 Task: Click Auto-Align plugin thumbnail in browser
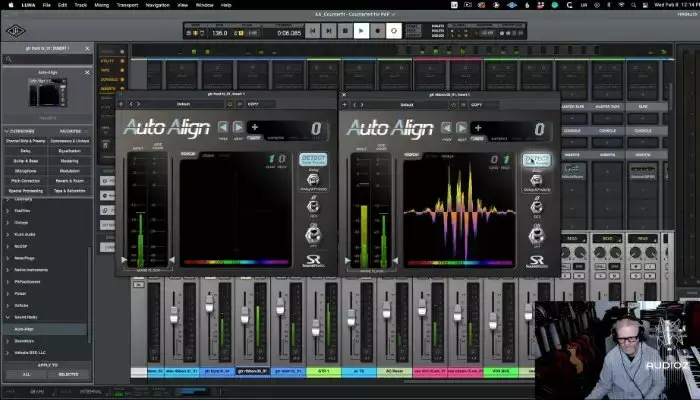[x=48, y=92]
